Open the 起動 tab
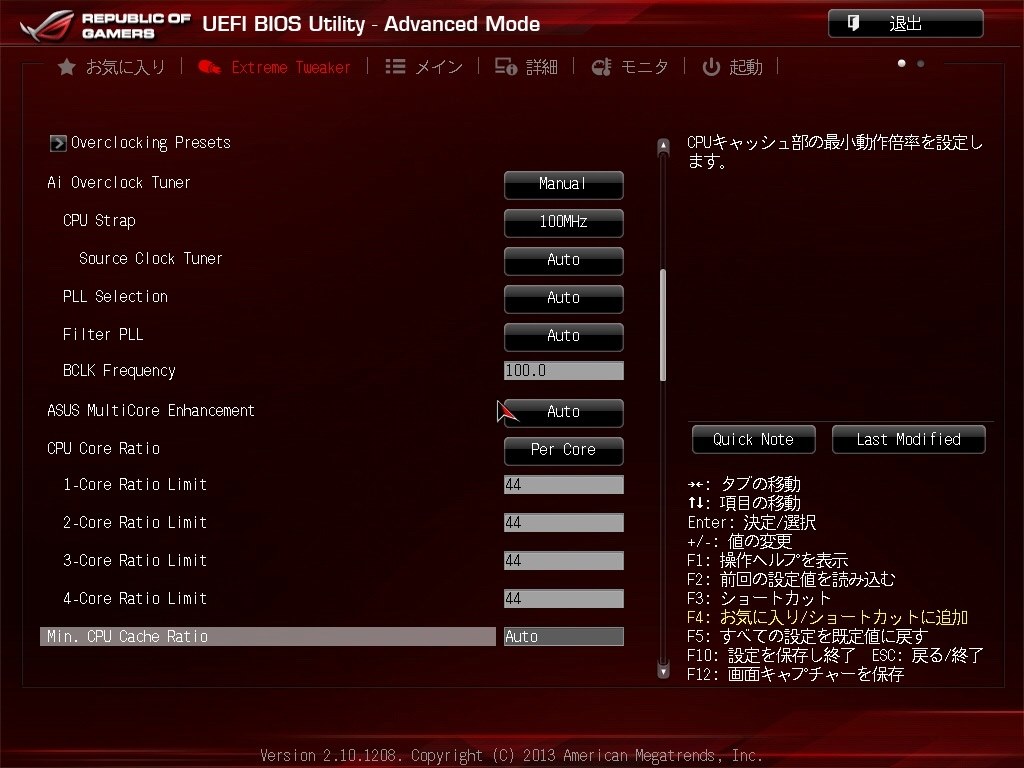 [733, 67]
